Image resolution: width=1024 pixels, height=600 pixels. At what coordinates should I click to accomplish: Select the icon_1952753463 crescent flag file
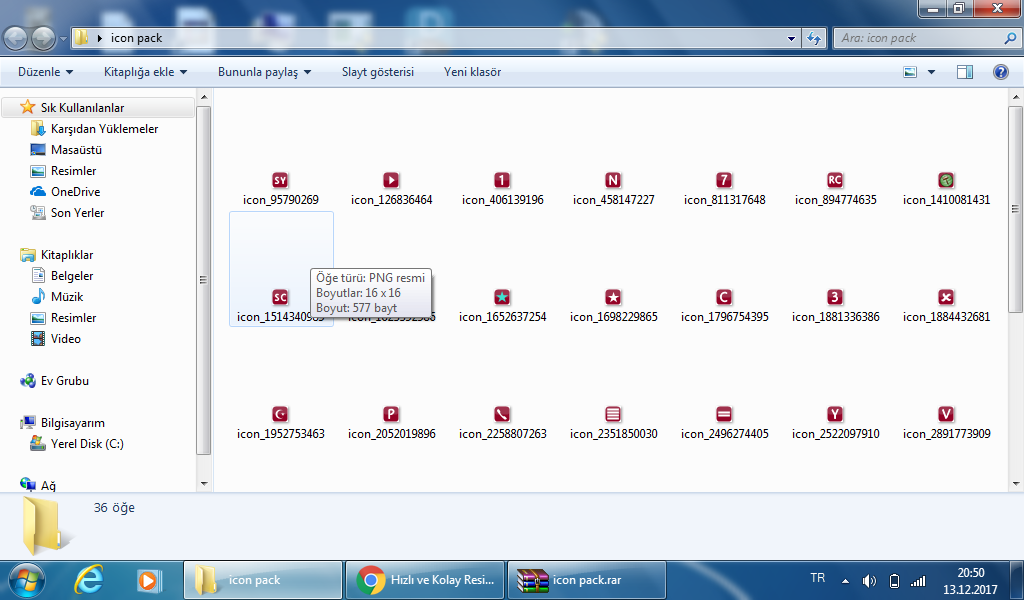point(280,423)
